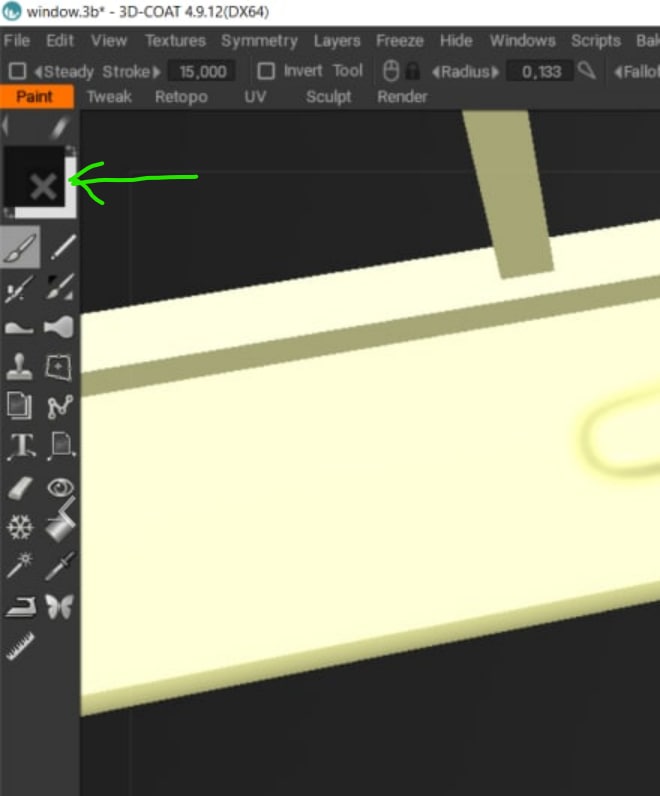The width and height of the screenshot is (660, 796).
Task: Click the mouse icon beside the lock
Action: [x=390, y=71]
